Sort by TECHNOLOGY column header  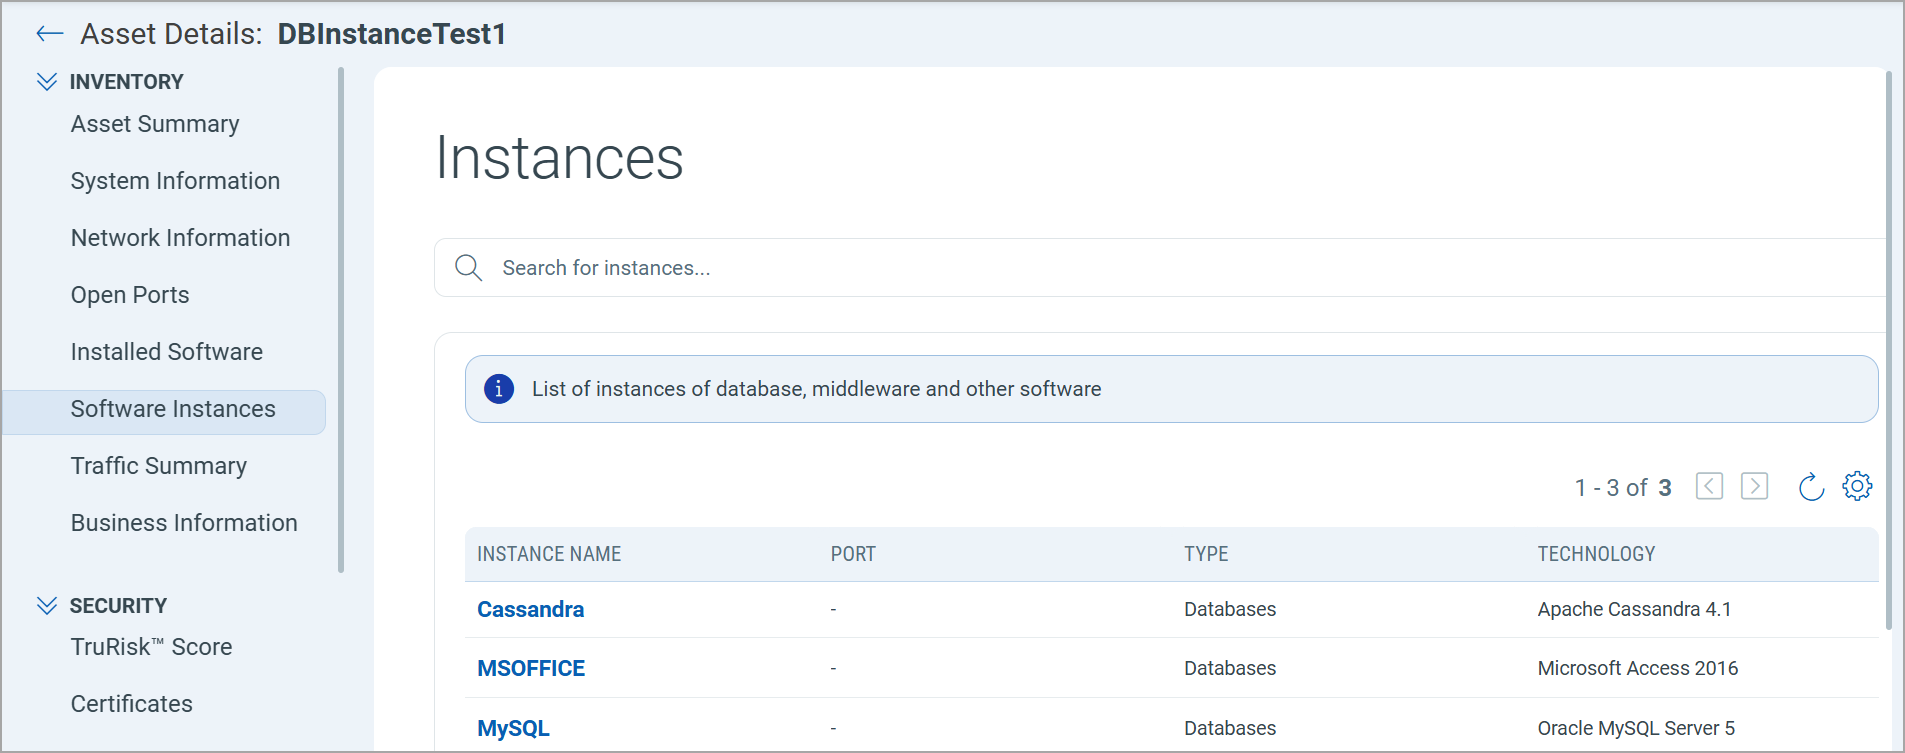point(1596,554)
